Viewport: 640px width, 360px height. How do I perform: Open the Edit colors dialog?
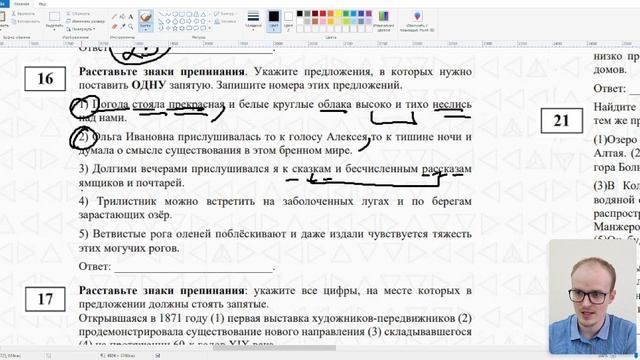(x=384, y=21)
